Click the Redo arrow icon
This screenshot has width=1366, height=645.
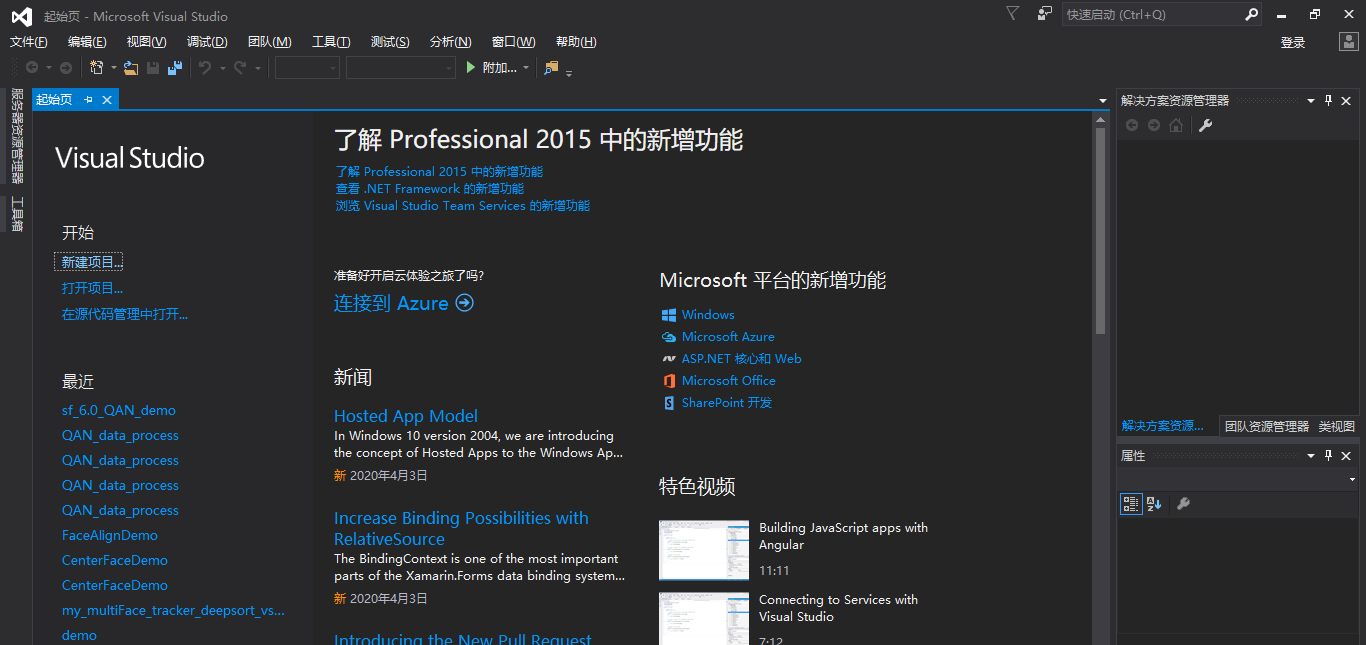(240, 67)
